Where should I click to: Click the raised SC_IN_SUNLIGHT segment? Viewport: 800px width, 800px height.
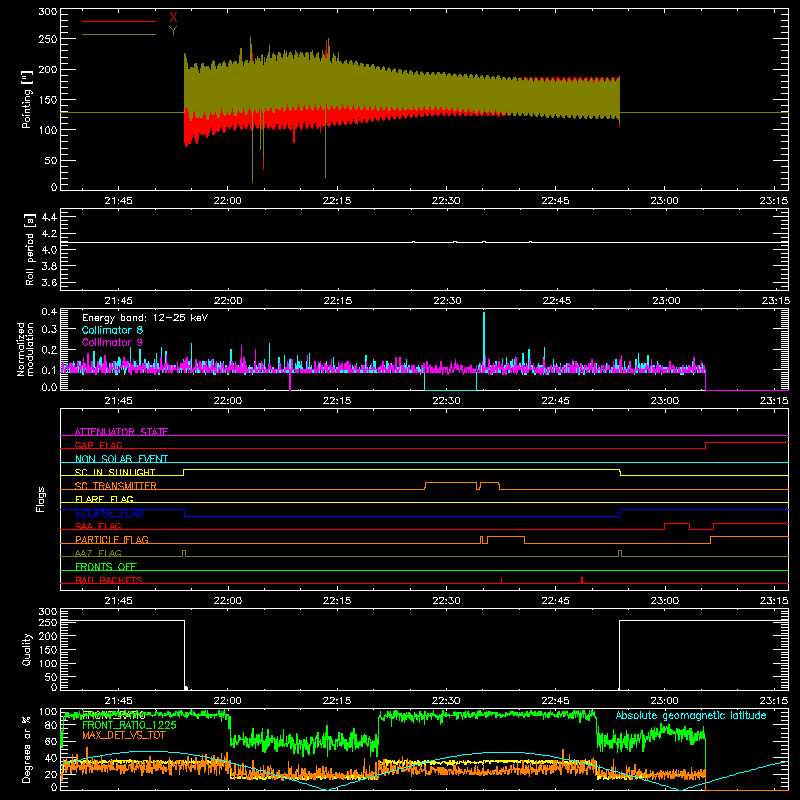click(402, 469)
